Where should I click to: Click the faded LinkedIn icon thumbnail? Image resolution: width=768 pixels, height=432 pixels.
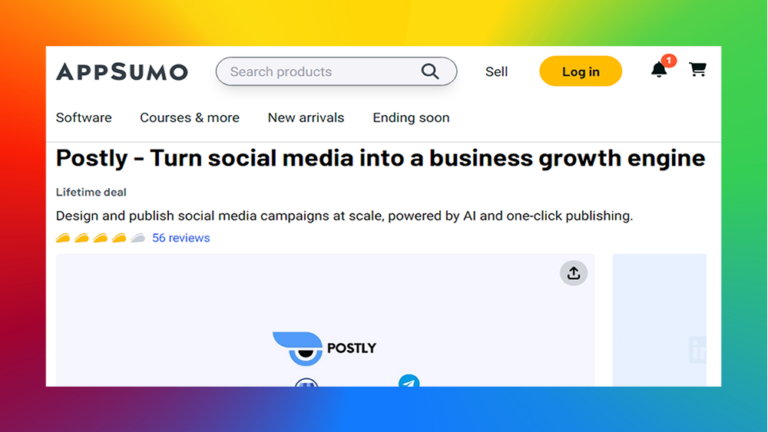[x=697, y=349]
